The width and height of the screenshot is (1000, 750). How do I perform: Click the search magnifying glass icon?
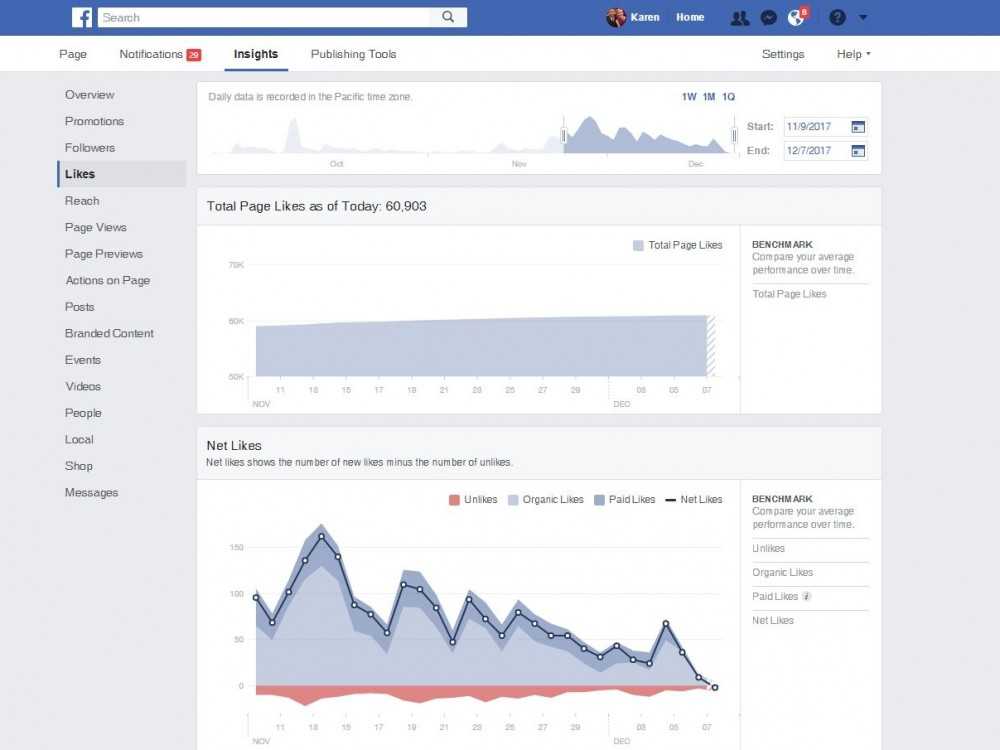[447, 17]
